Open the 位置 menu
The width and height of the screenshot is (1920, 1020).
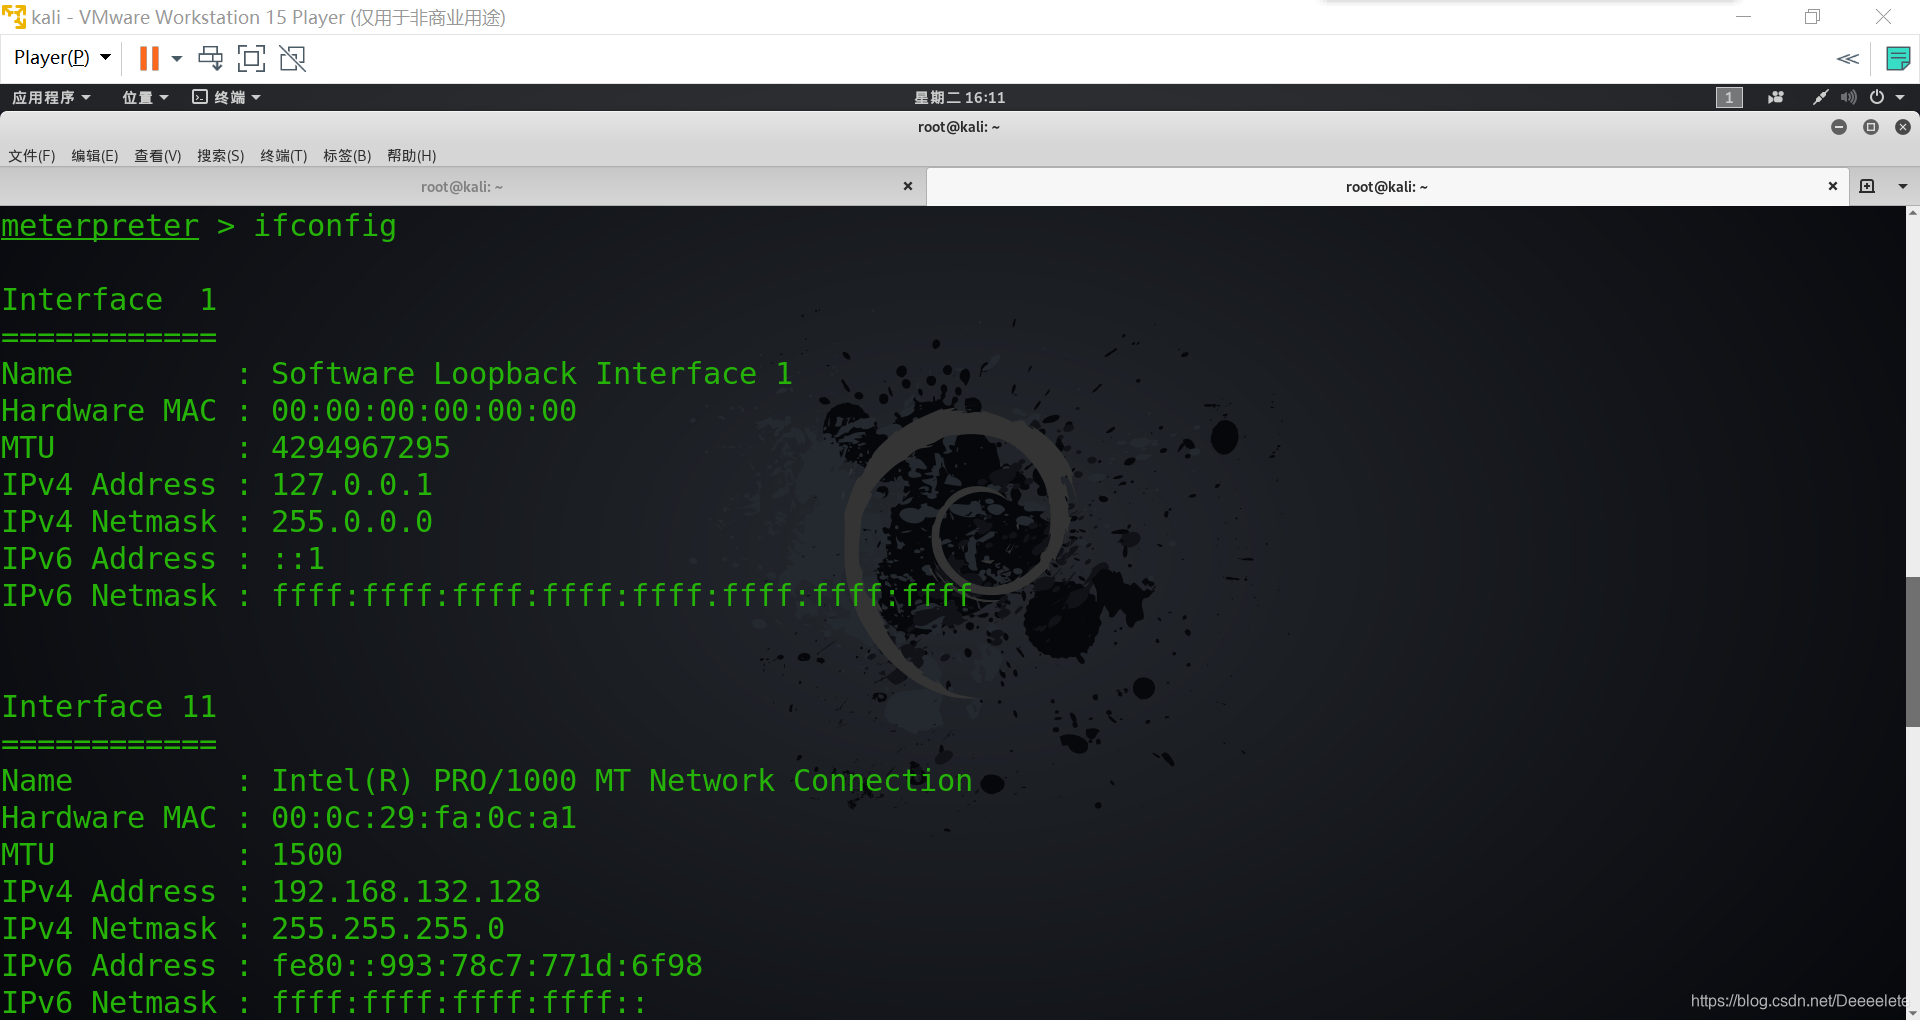[145, 97]
